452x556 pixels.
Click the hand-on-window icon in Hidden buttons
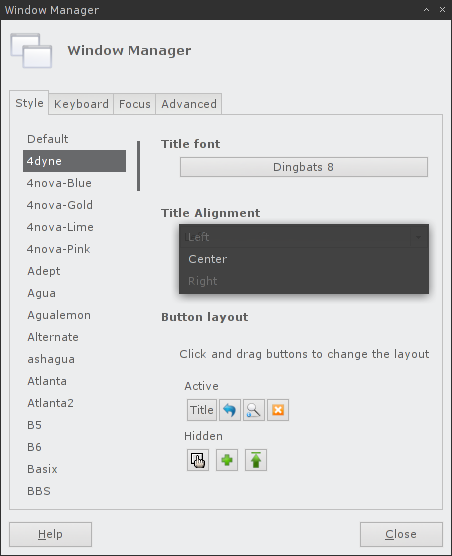[198, 460]
